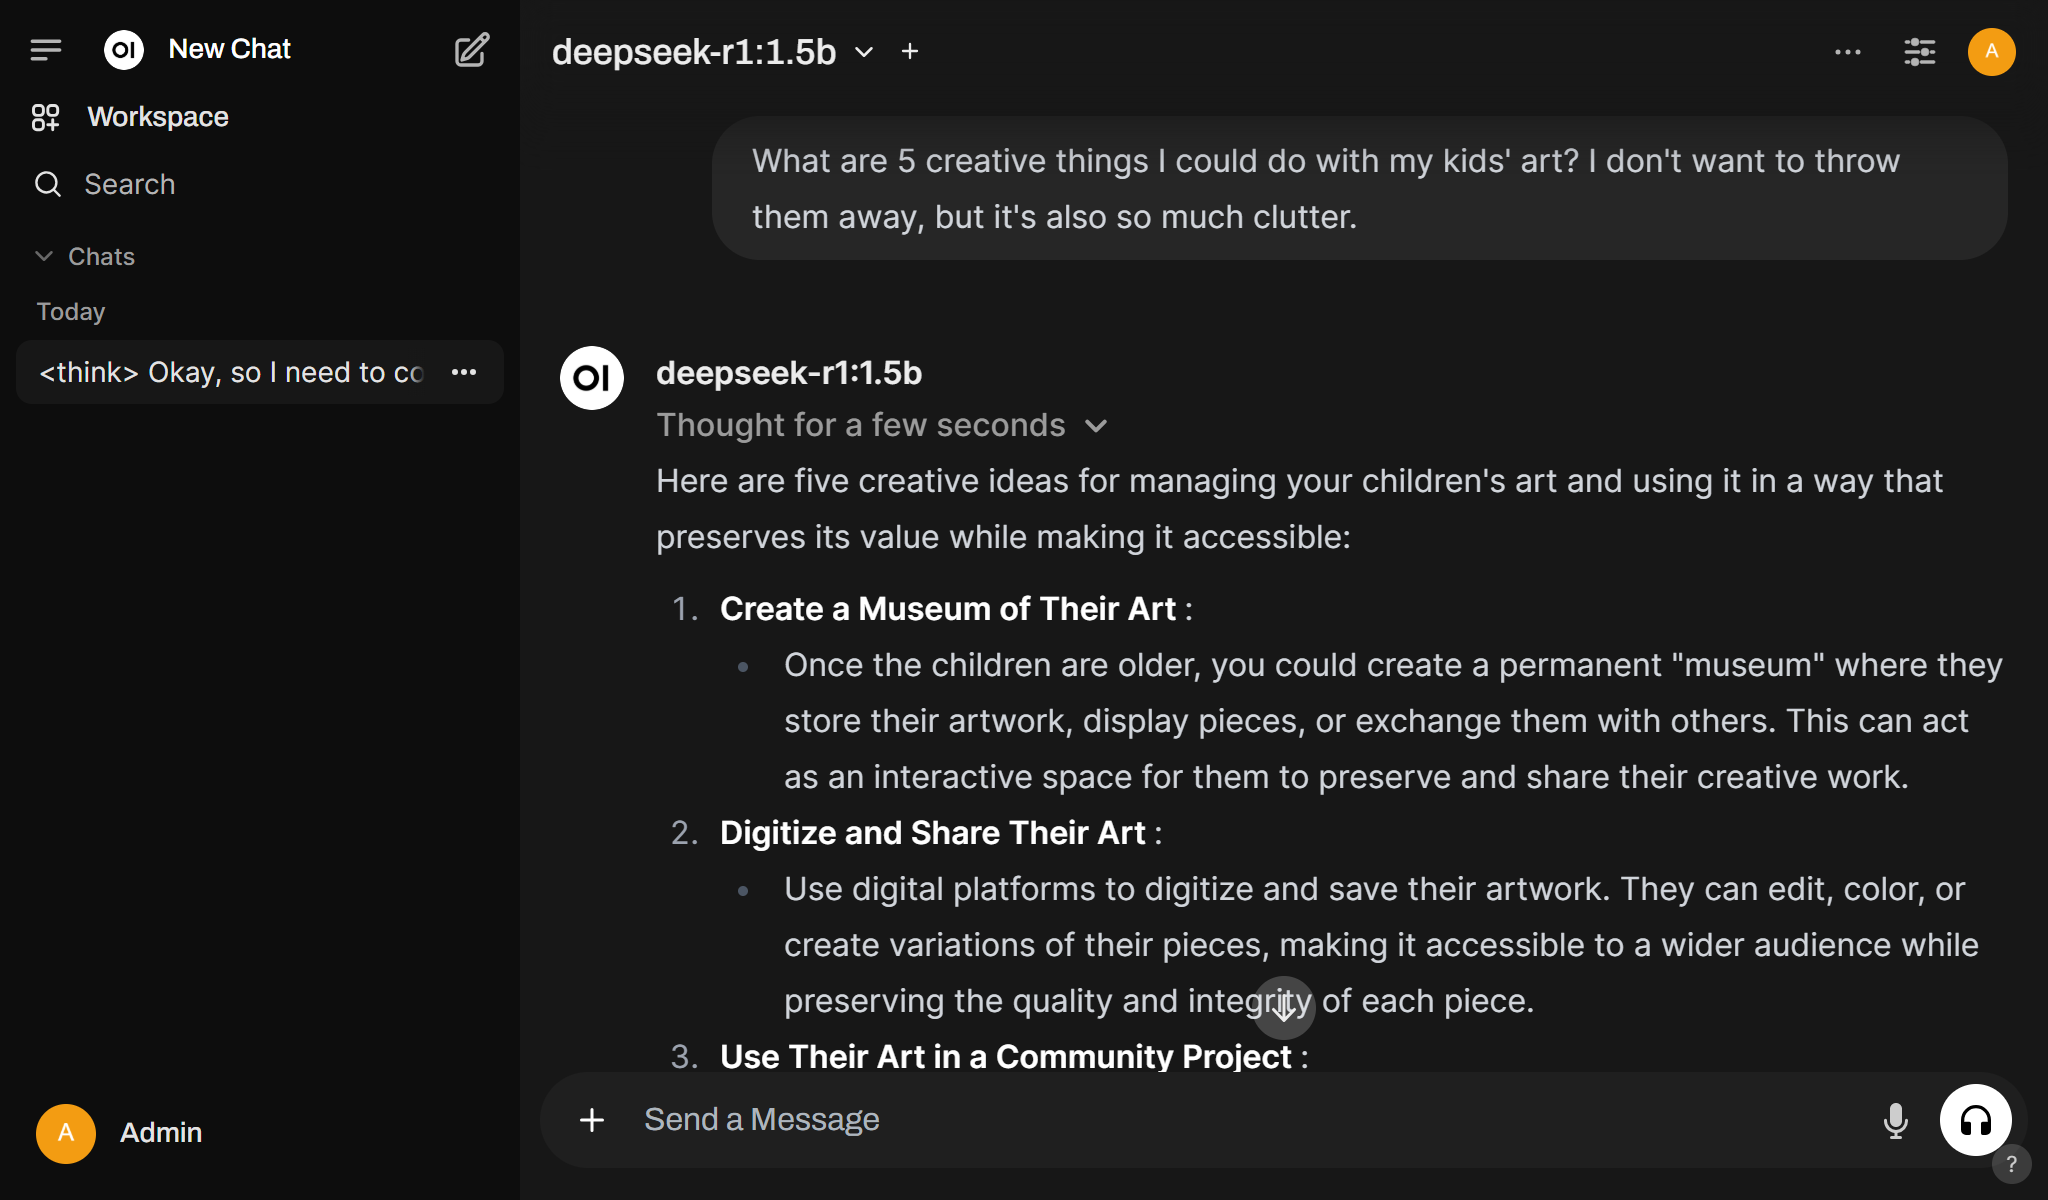2048x1200 pixels.
Task: Start voice input with the microphone icon
Action: (1896, 1121)
